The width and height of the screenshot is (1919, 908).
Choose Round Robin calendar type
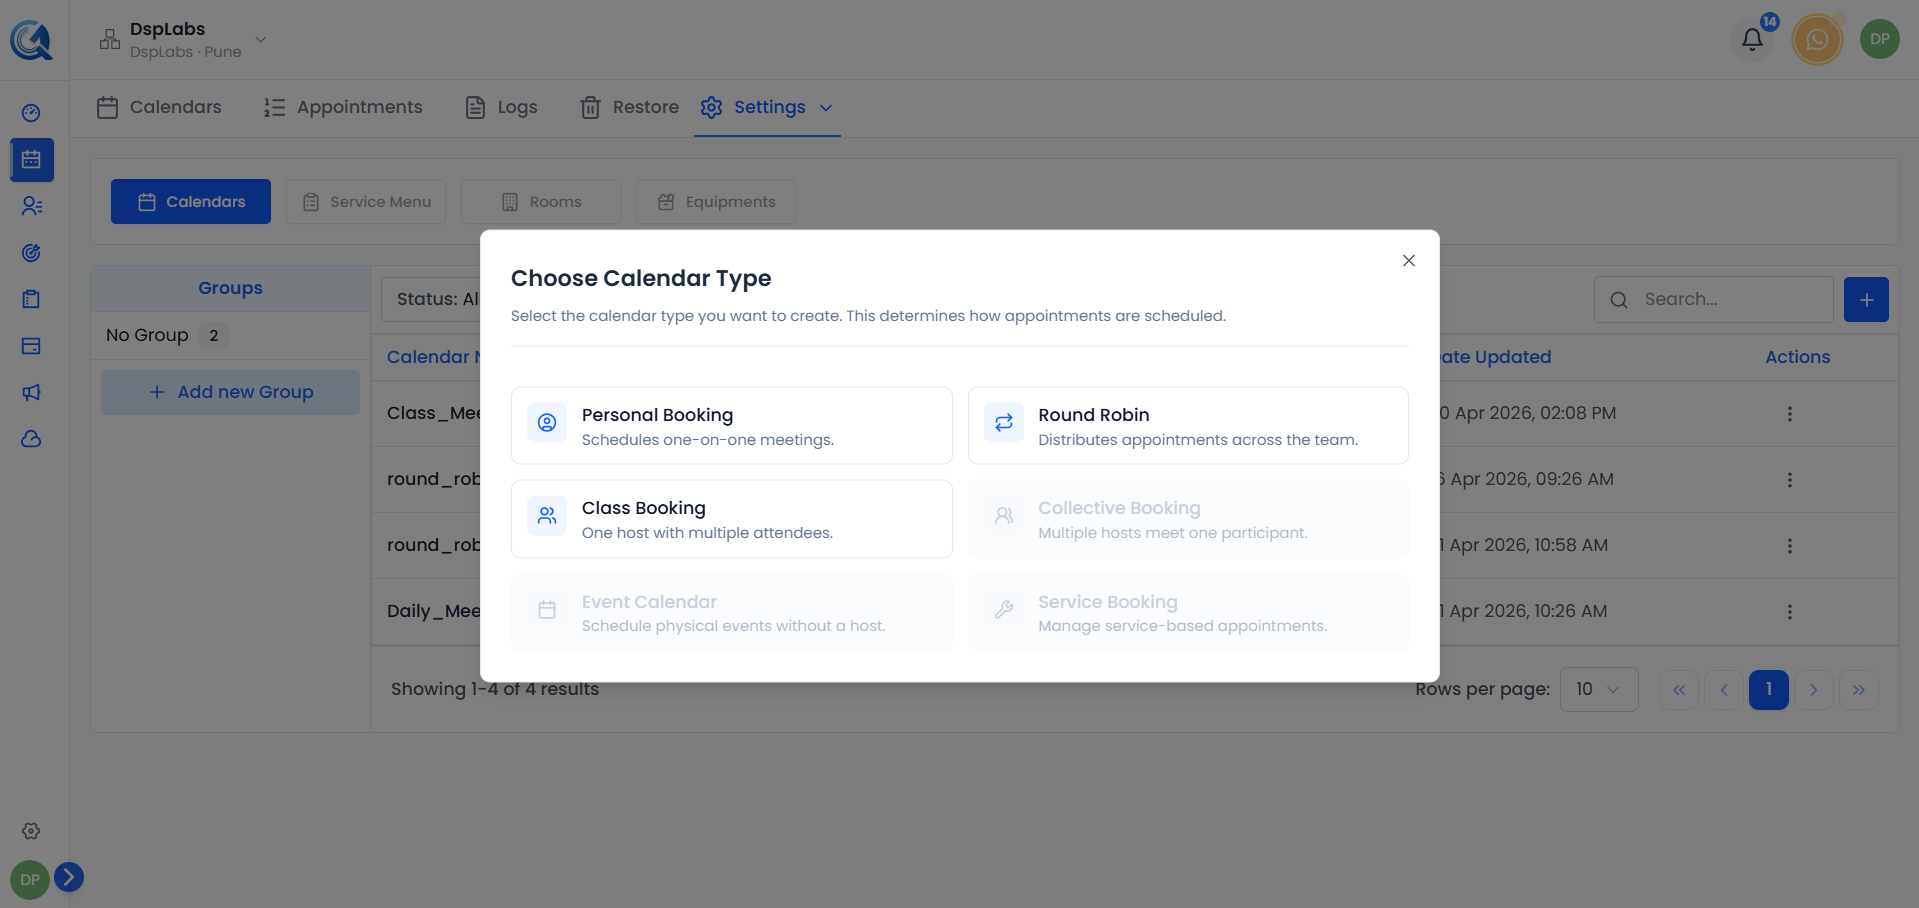click(1188, 426)
